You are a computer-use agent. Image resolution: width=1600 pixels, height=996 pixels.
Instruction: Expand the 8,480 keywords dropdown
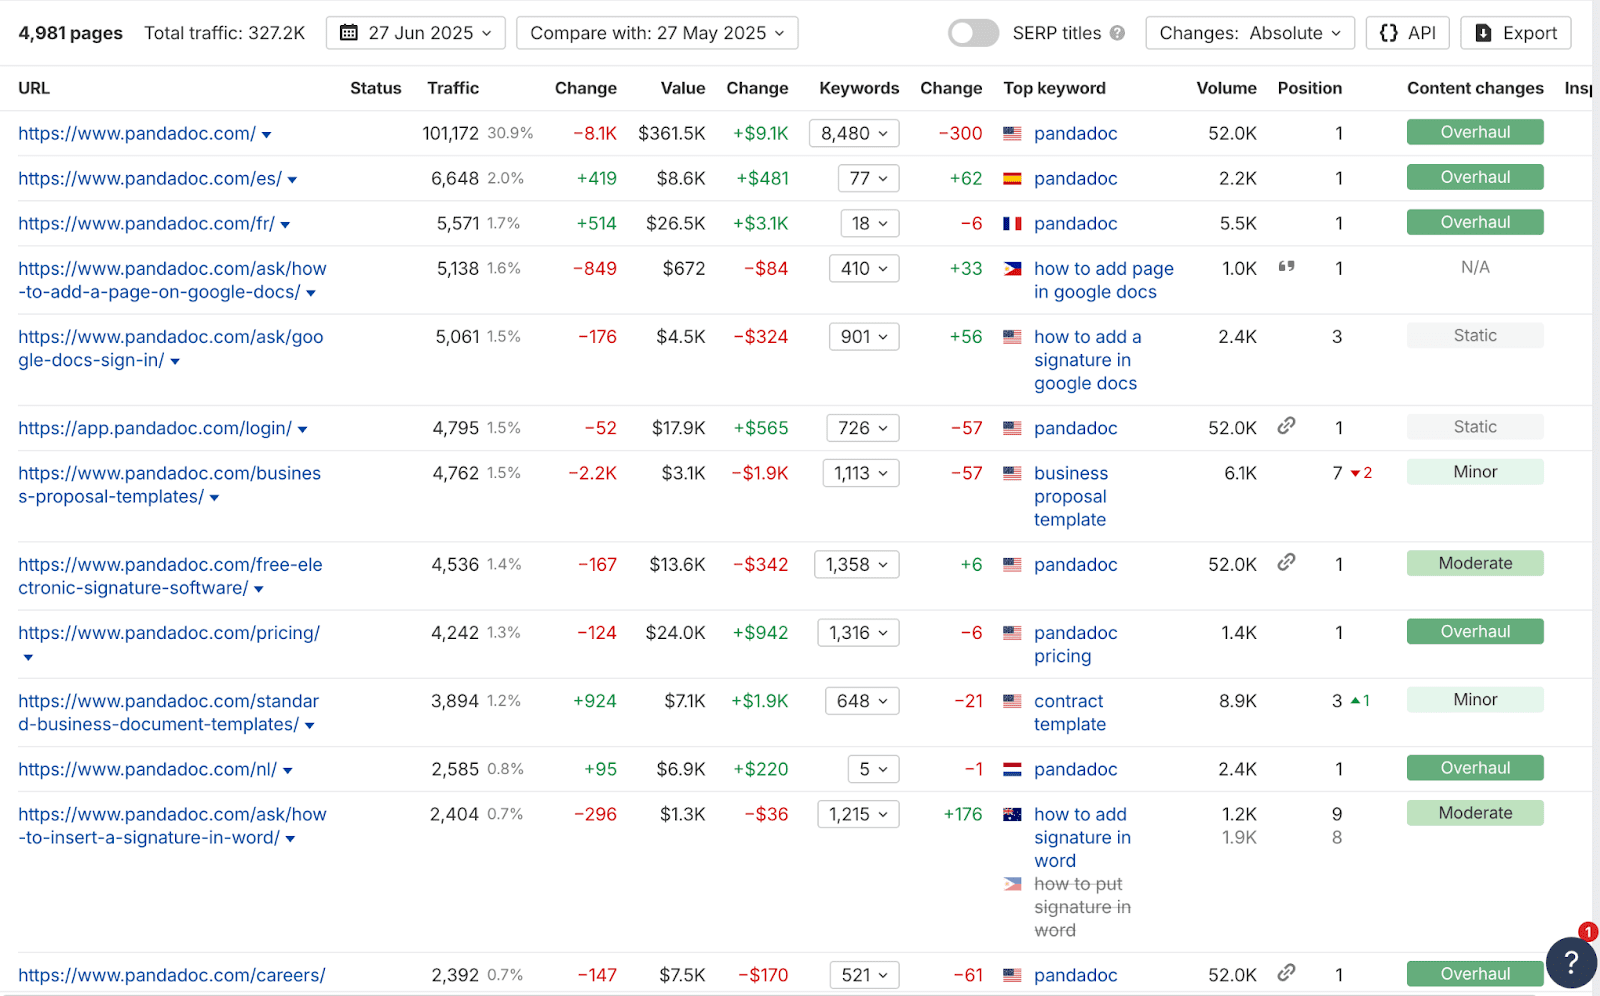tap(855, 133)
